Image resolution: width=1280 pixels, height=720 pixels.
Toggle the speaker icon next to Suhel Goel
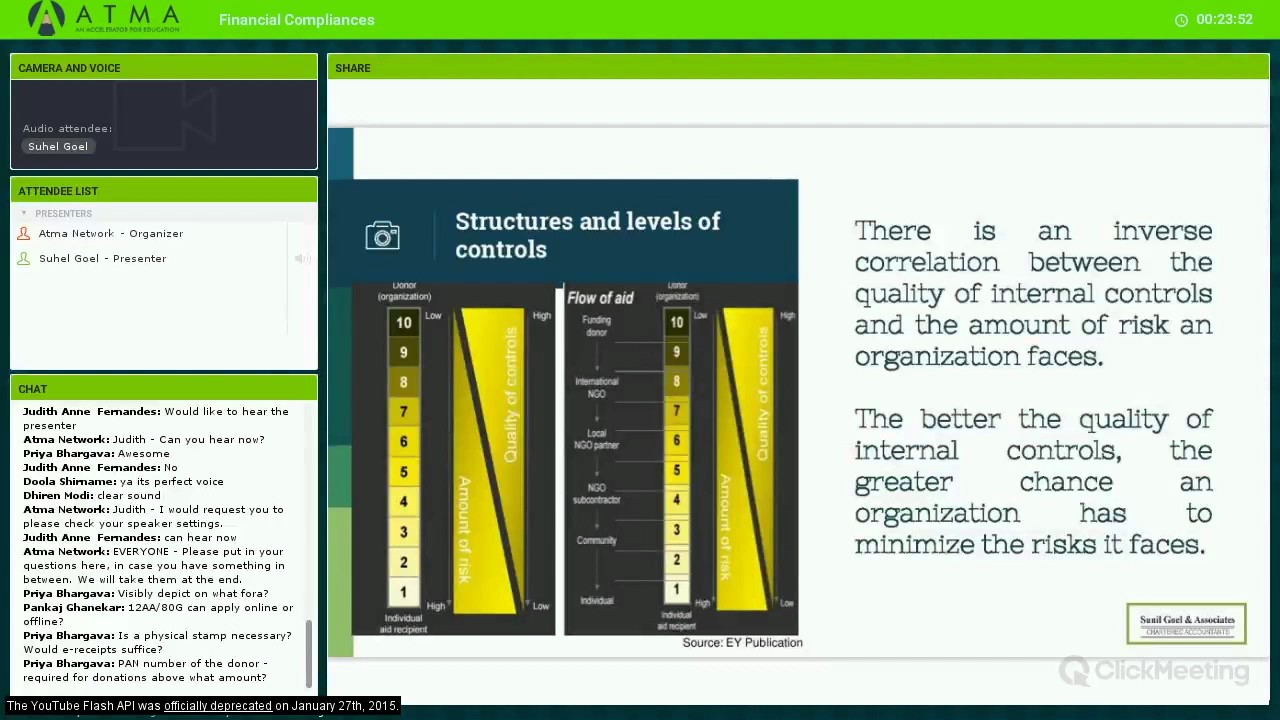301,259
